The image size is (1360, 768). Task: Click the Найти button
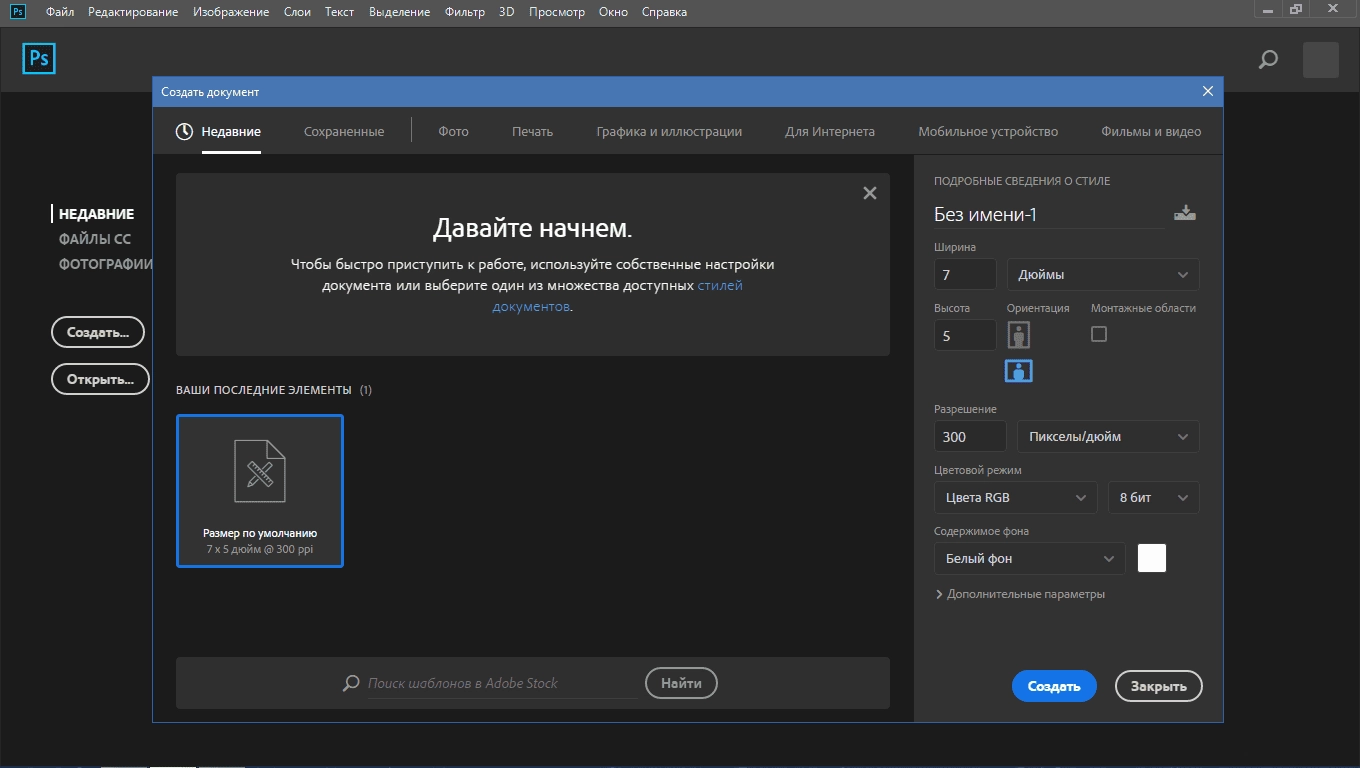click(x=681, y=683)
